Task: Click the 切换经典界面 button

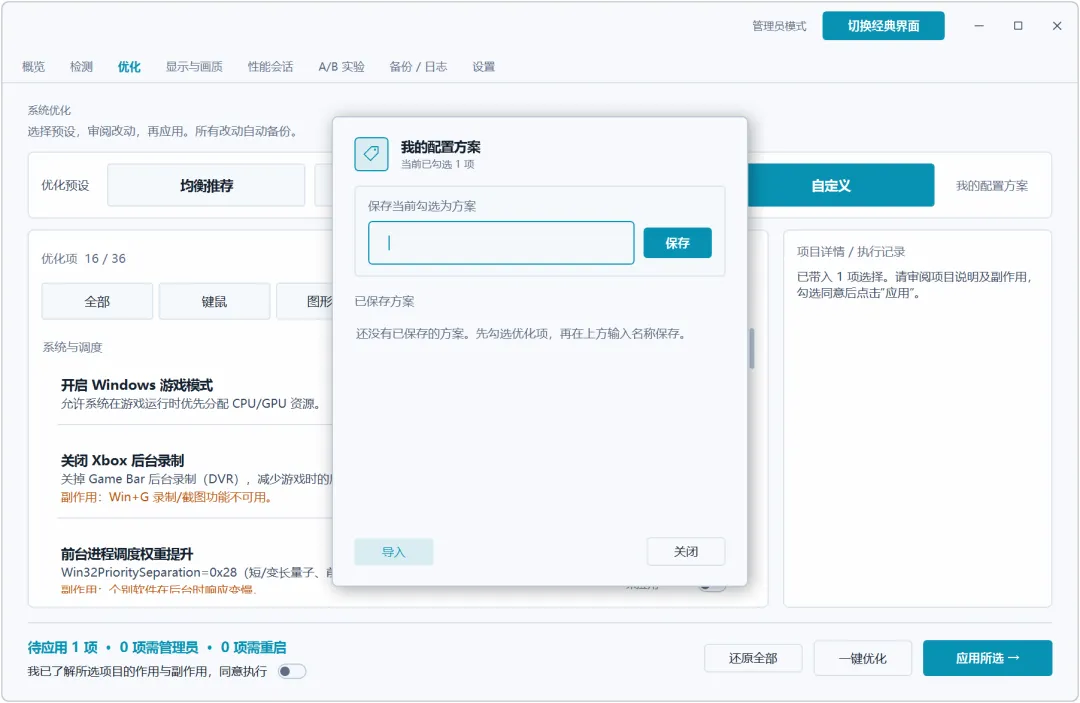Action: coord(883,26)
